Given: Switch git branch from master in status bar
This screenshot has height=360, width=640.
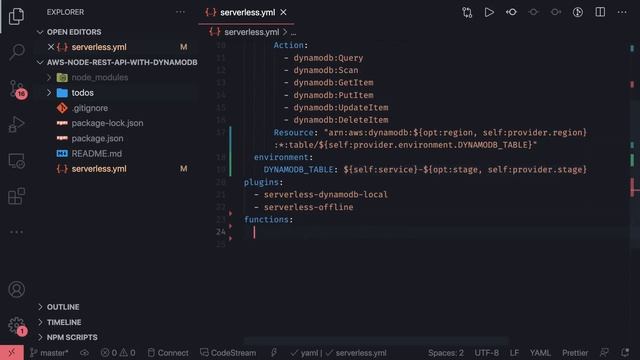Looking at the screenshot, I should click(x=49, y=353).
